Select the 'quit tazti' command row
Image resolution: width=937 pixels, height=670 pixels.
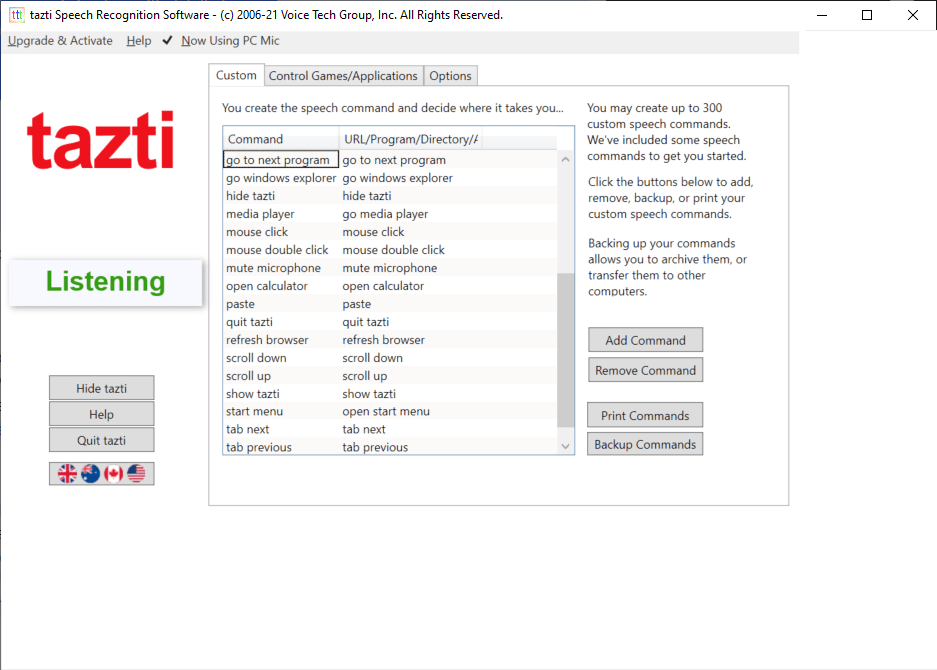coord(390,322)
